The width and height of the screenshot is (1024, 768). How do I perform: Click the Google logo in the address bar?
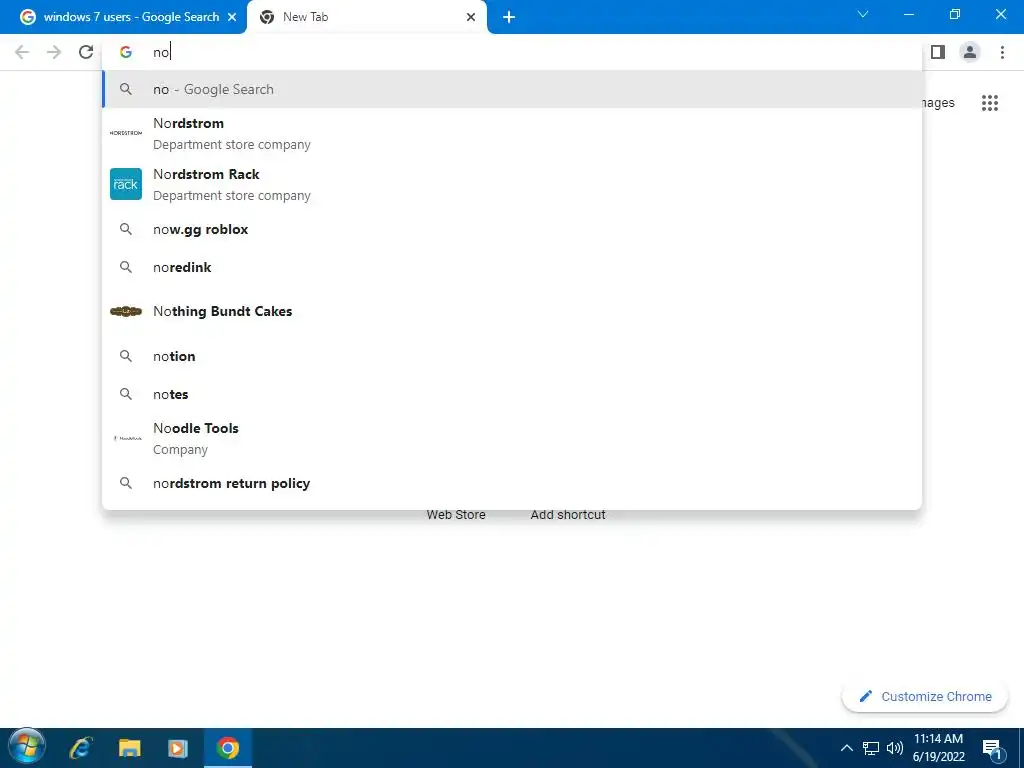pos(125,52)
